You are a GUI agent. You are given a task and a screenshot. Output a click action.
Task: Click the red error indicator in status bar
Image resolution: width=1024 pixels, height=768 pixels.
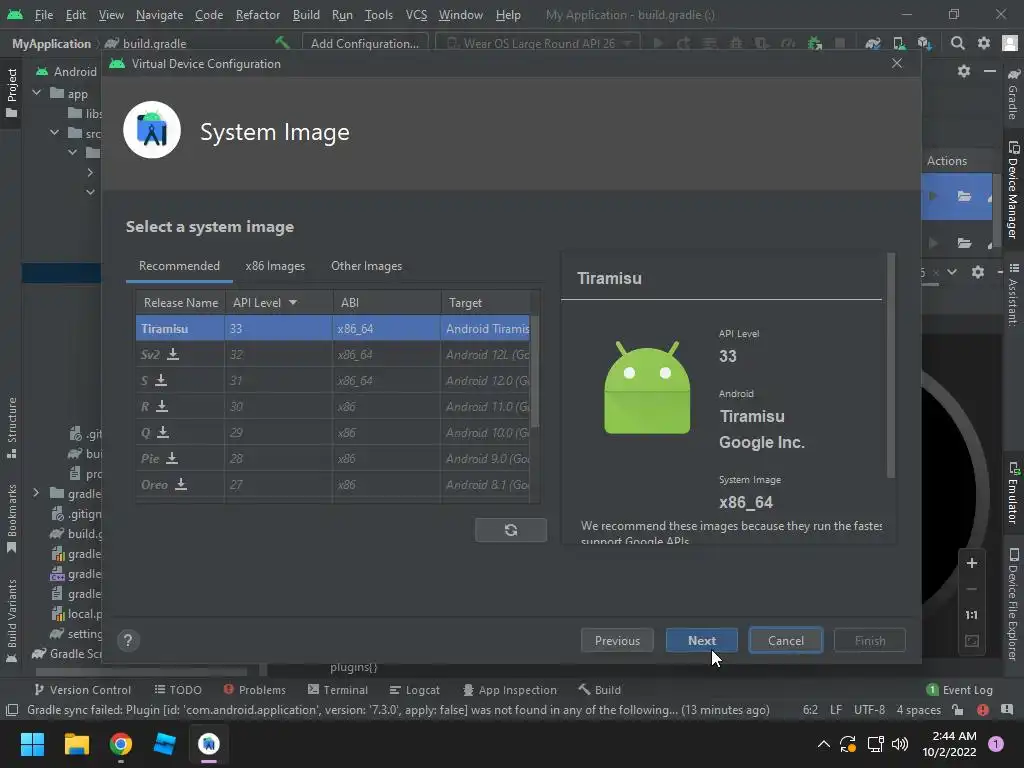coord(983,710)
